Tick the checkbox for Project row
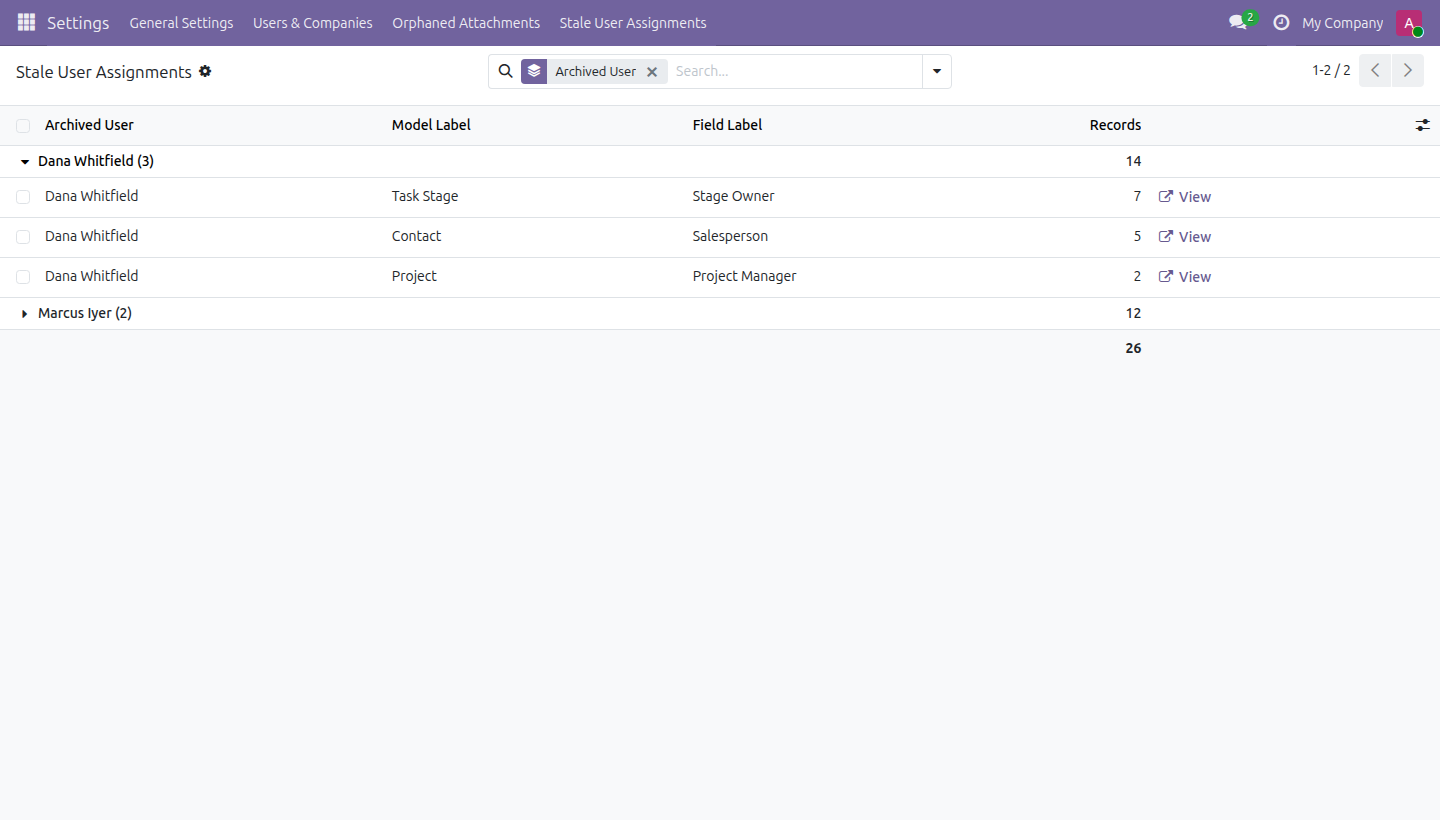Viewport: 1440px width, 820px height. pyautogui.click(x=23, y=277)
